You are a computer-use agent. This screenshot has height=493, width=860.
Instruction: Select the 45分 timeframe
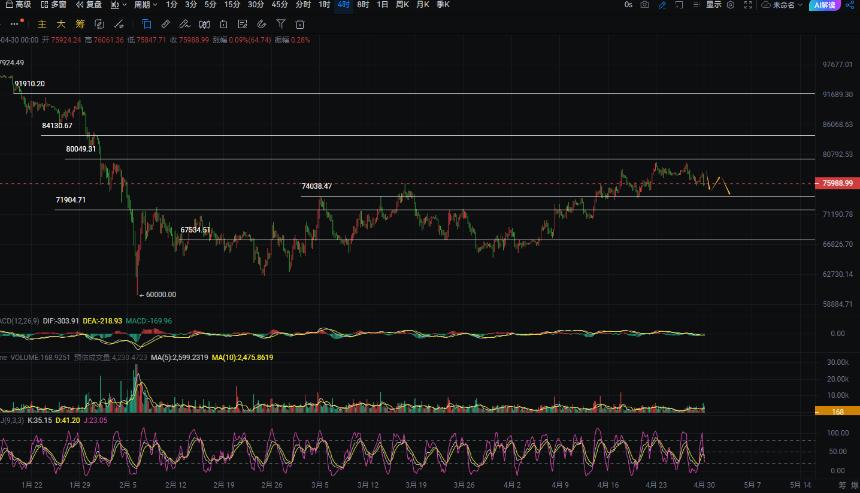click(x=280, y=4)
